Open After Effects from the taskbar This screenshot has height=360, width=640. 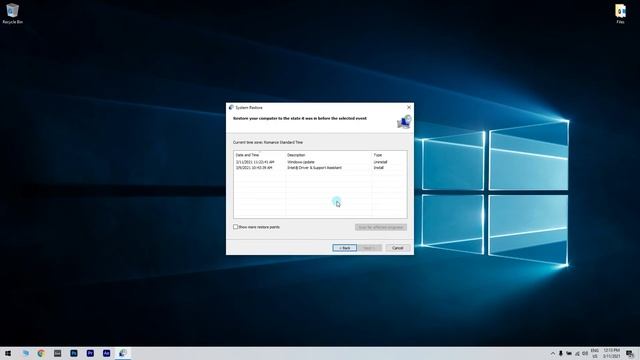pos(107,353)
